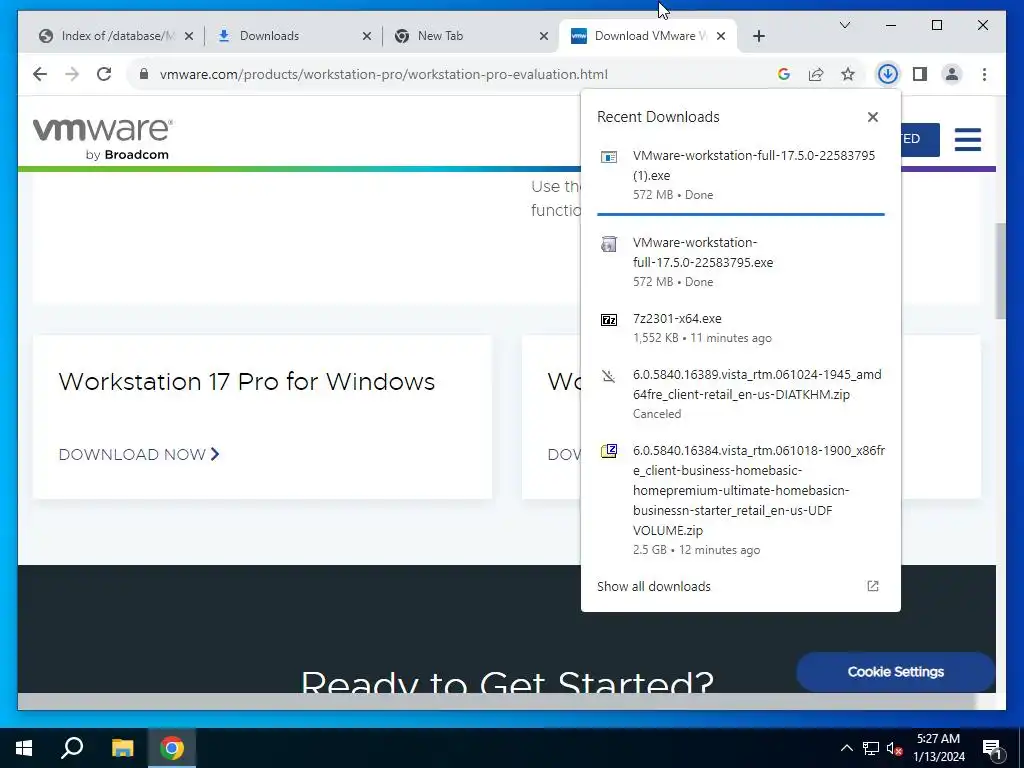Open the Windows Start menu
Viewport: 1024px width, 768px height.
(24, 748)
